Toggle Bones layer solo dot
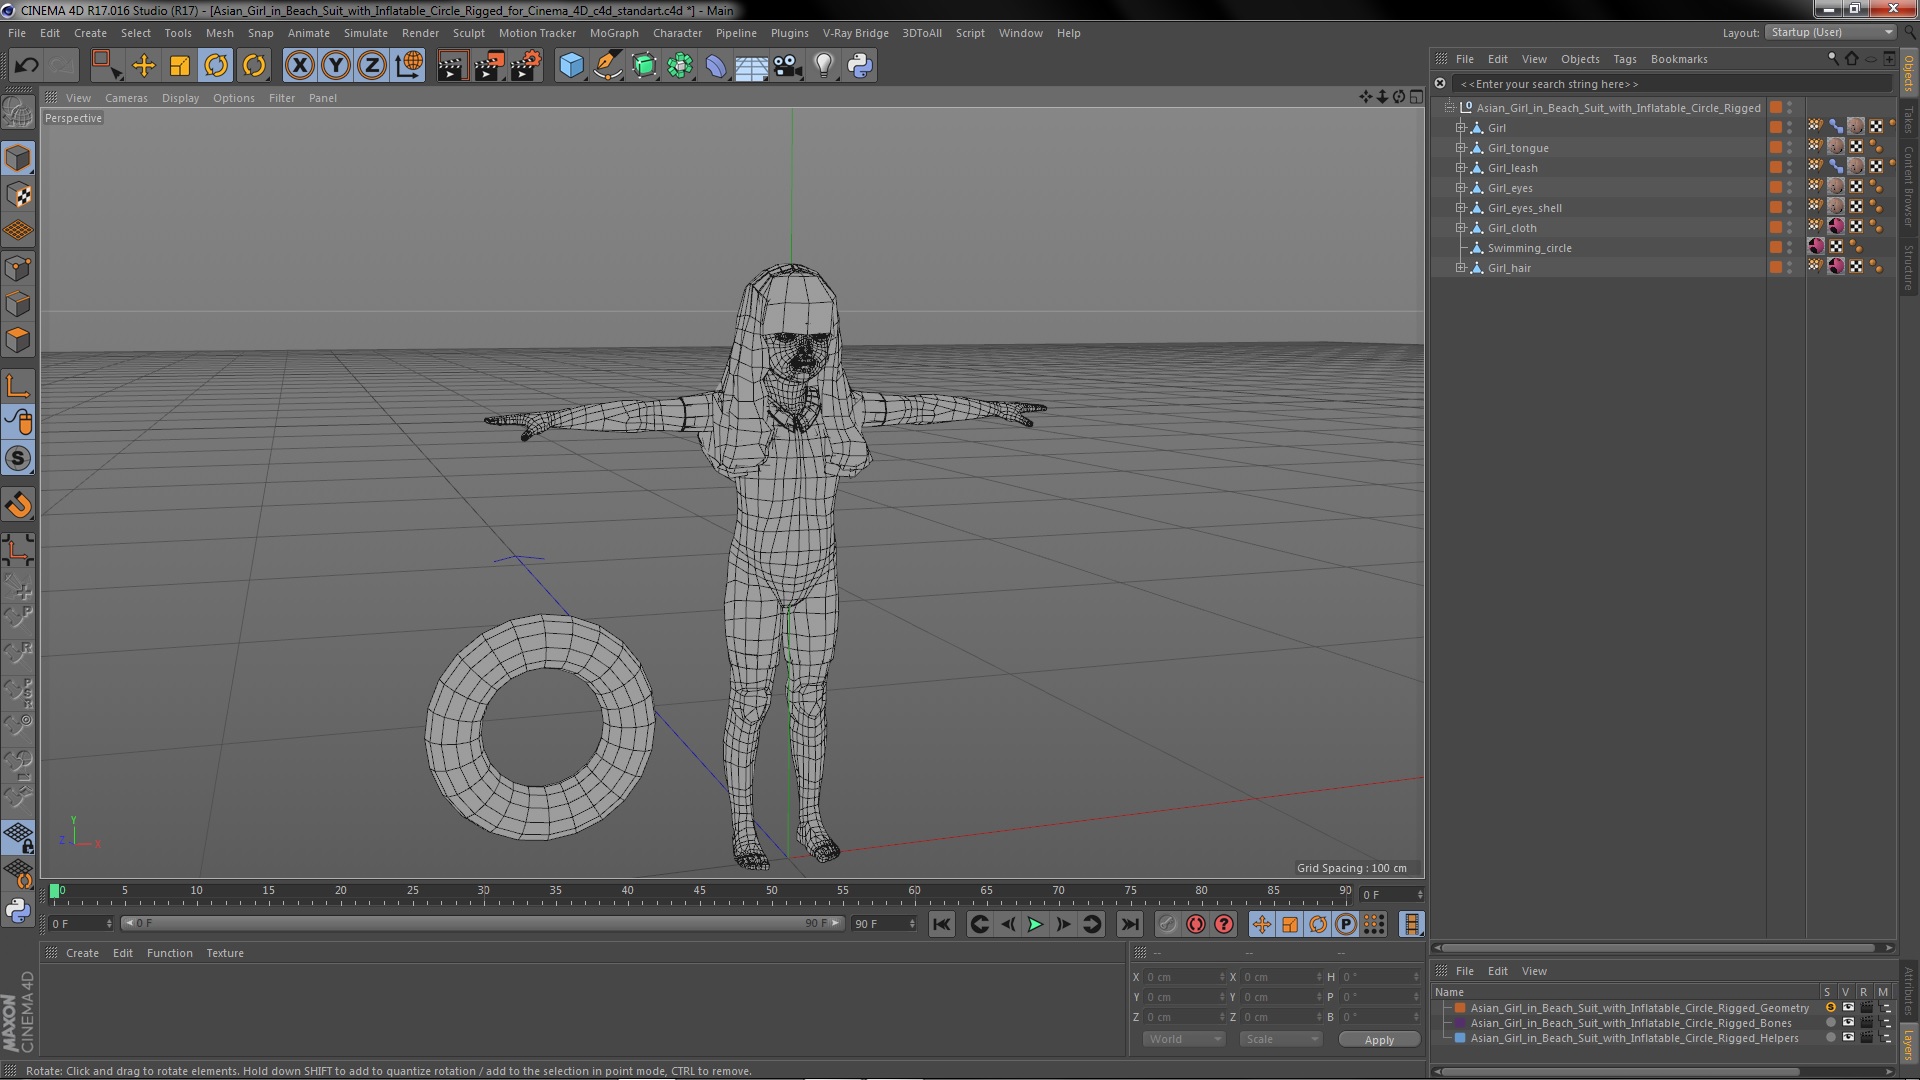 point(1830,1023)
